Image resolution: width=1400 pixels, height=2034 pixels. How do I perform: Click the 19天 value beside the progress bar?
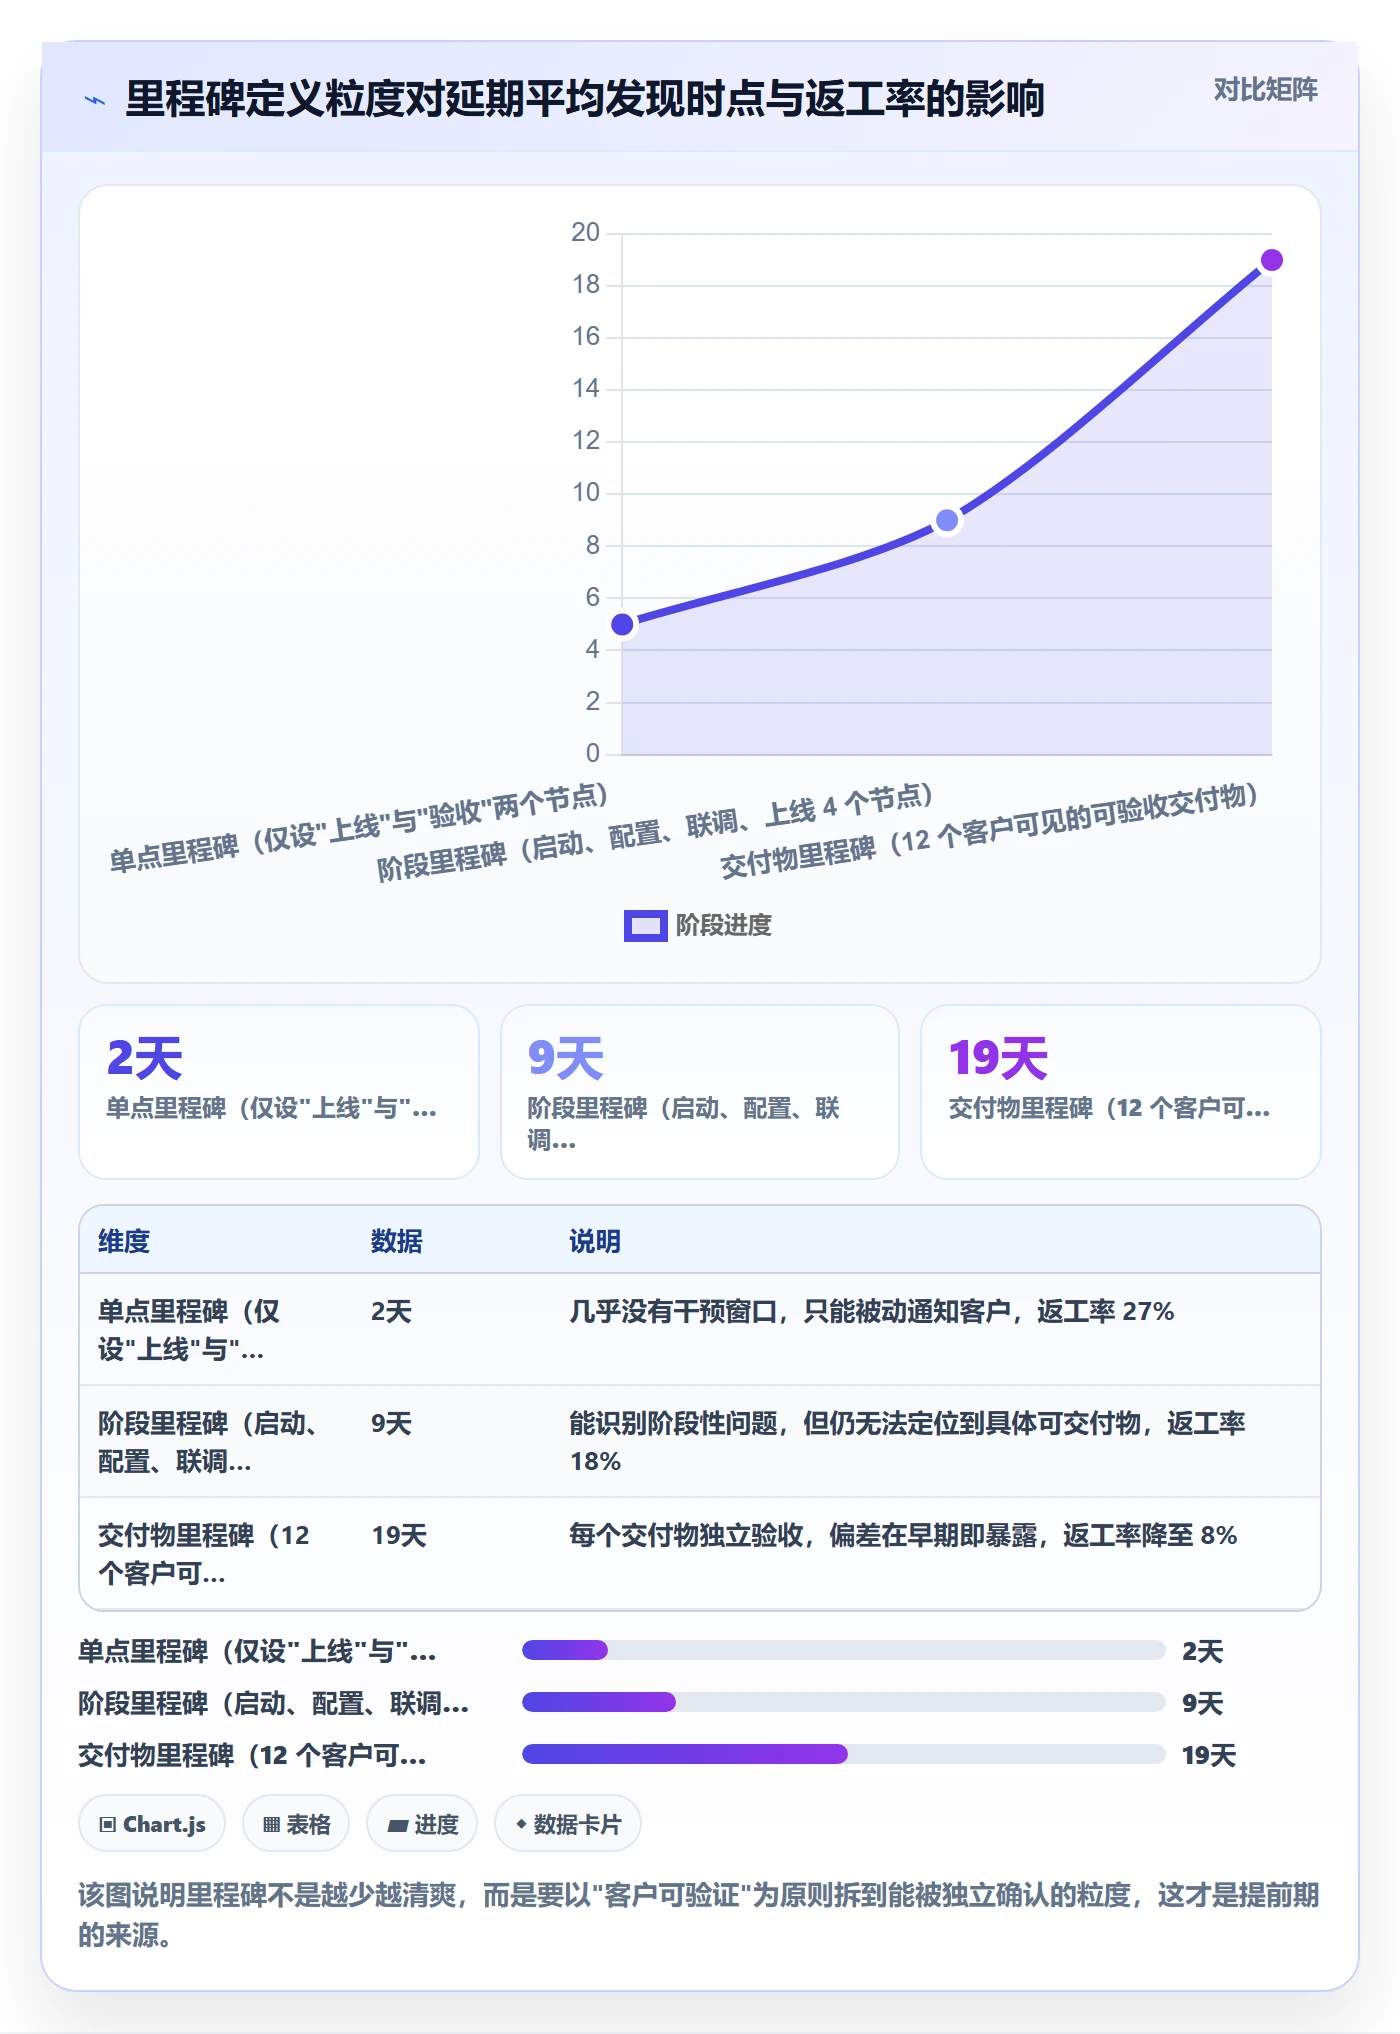point(1209,1755)
